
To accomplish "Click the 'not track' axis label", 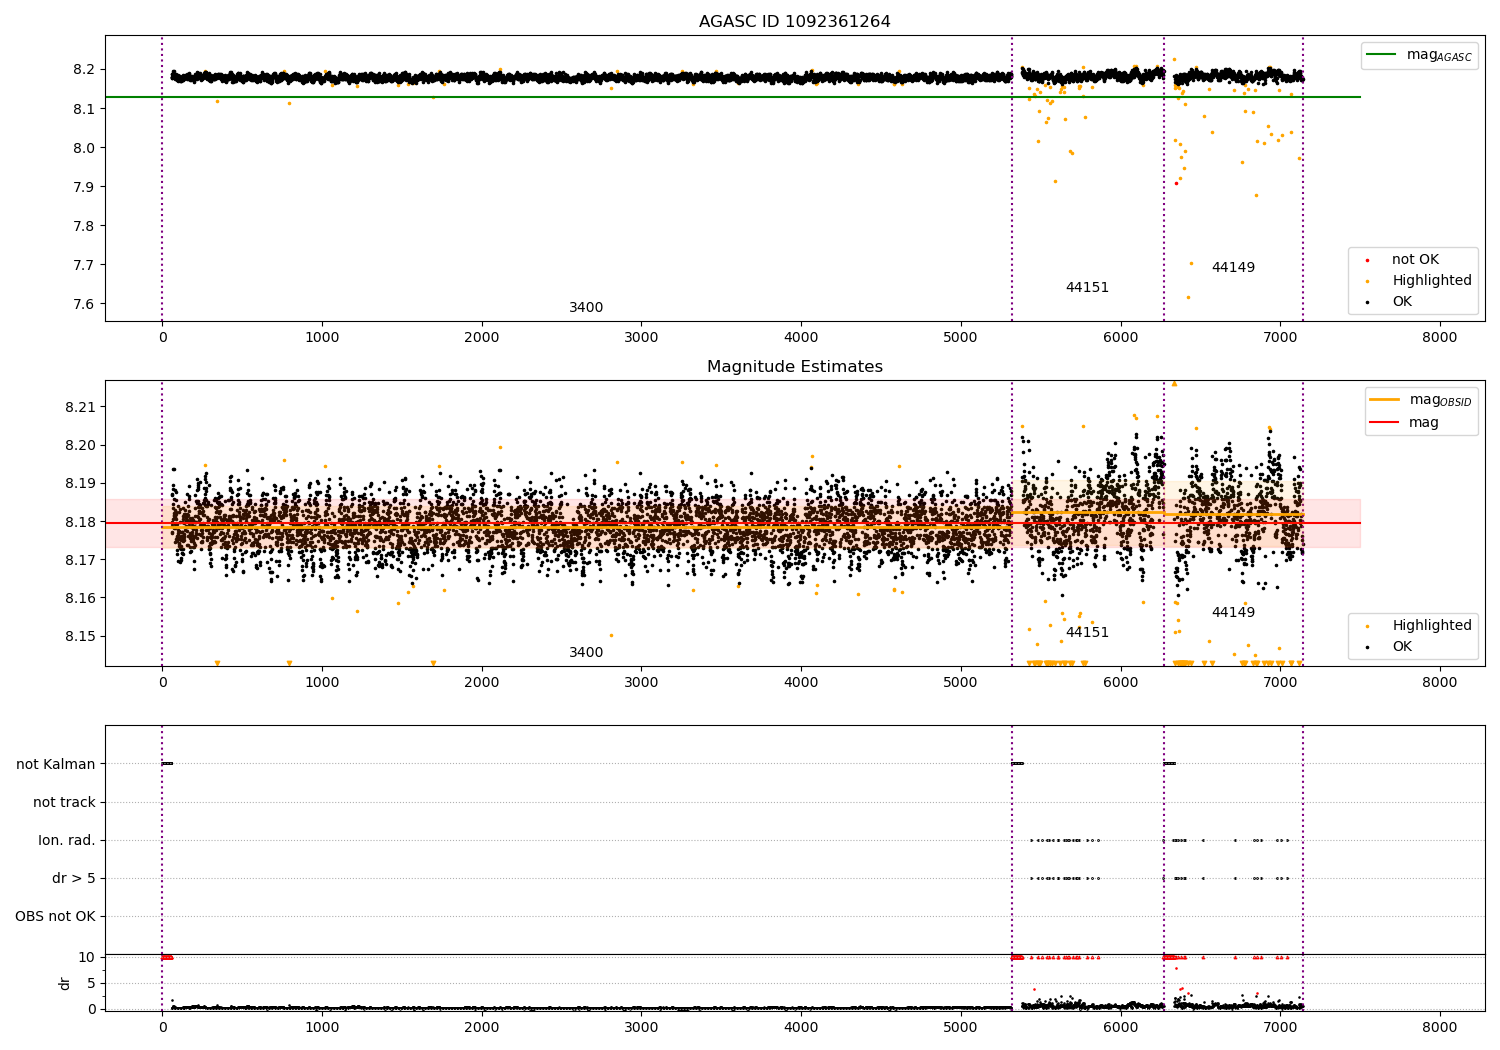I will coord(64,803).
